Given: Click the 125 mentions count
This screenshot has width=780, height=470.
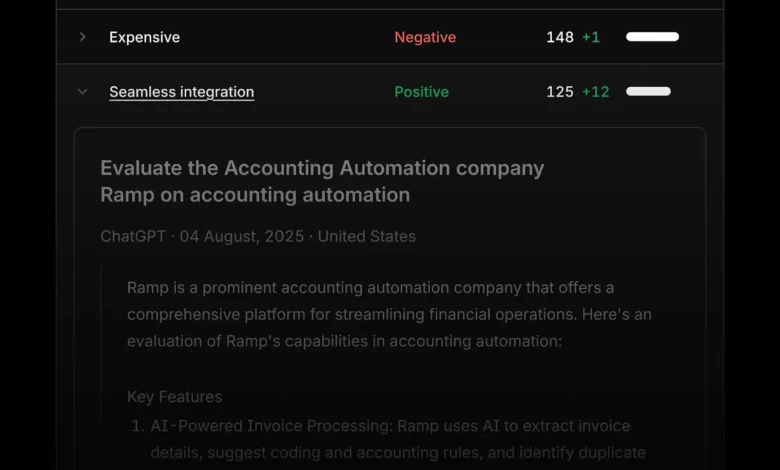Looking at the screenshot, I should (559, 92).
